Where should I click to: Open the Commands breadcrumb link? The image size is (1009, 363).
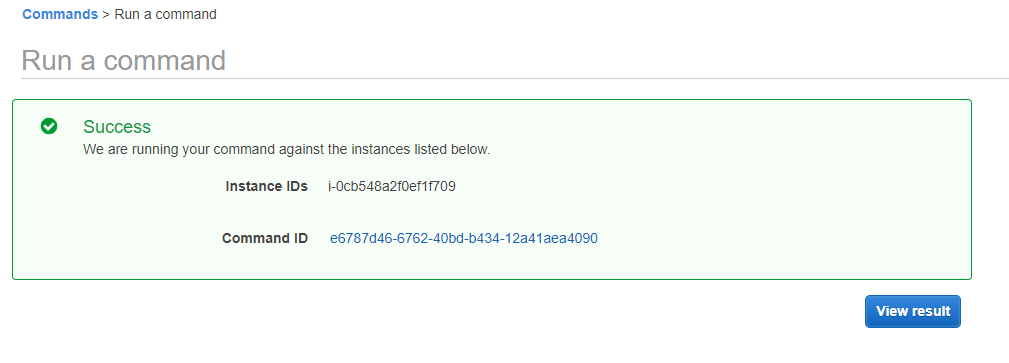tap(60, 14)
